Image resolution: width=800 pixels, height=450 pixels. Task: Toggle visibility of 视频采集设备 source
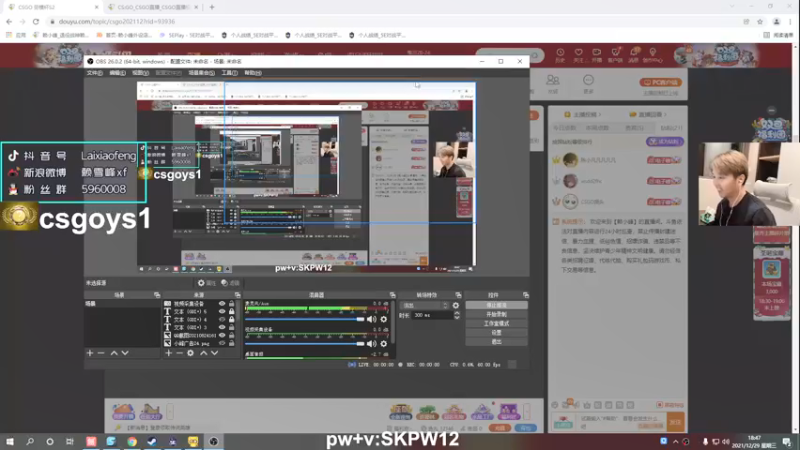tap(222, 304)
